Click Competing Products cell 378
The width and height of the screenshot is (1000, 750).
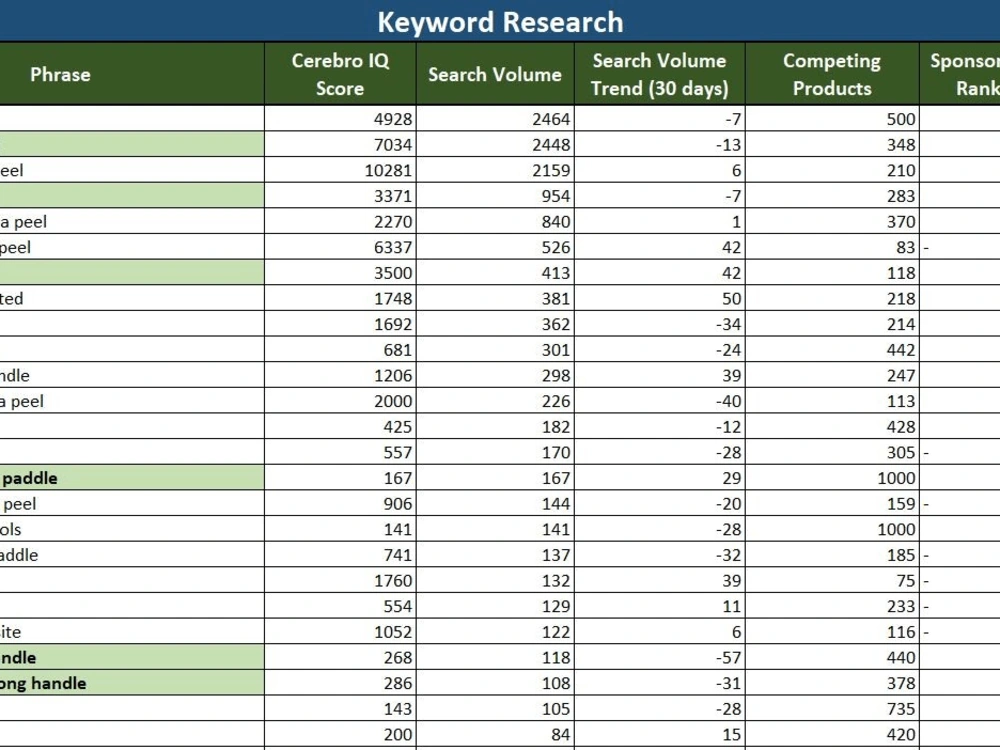click(832, 683)
